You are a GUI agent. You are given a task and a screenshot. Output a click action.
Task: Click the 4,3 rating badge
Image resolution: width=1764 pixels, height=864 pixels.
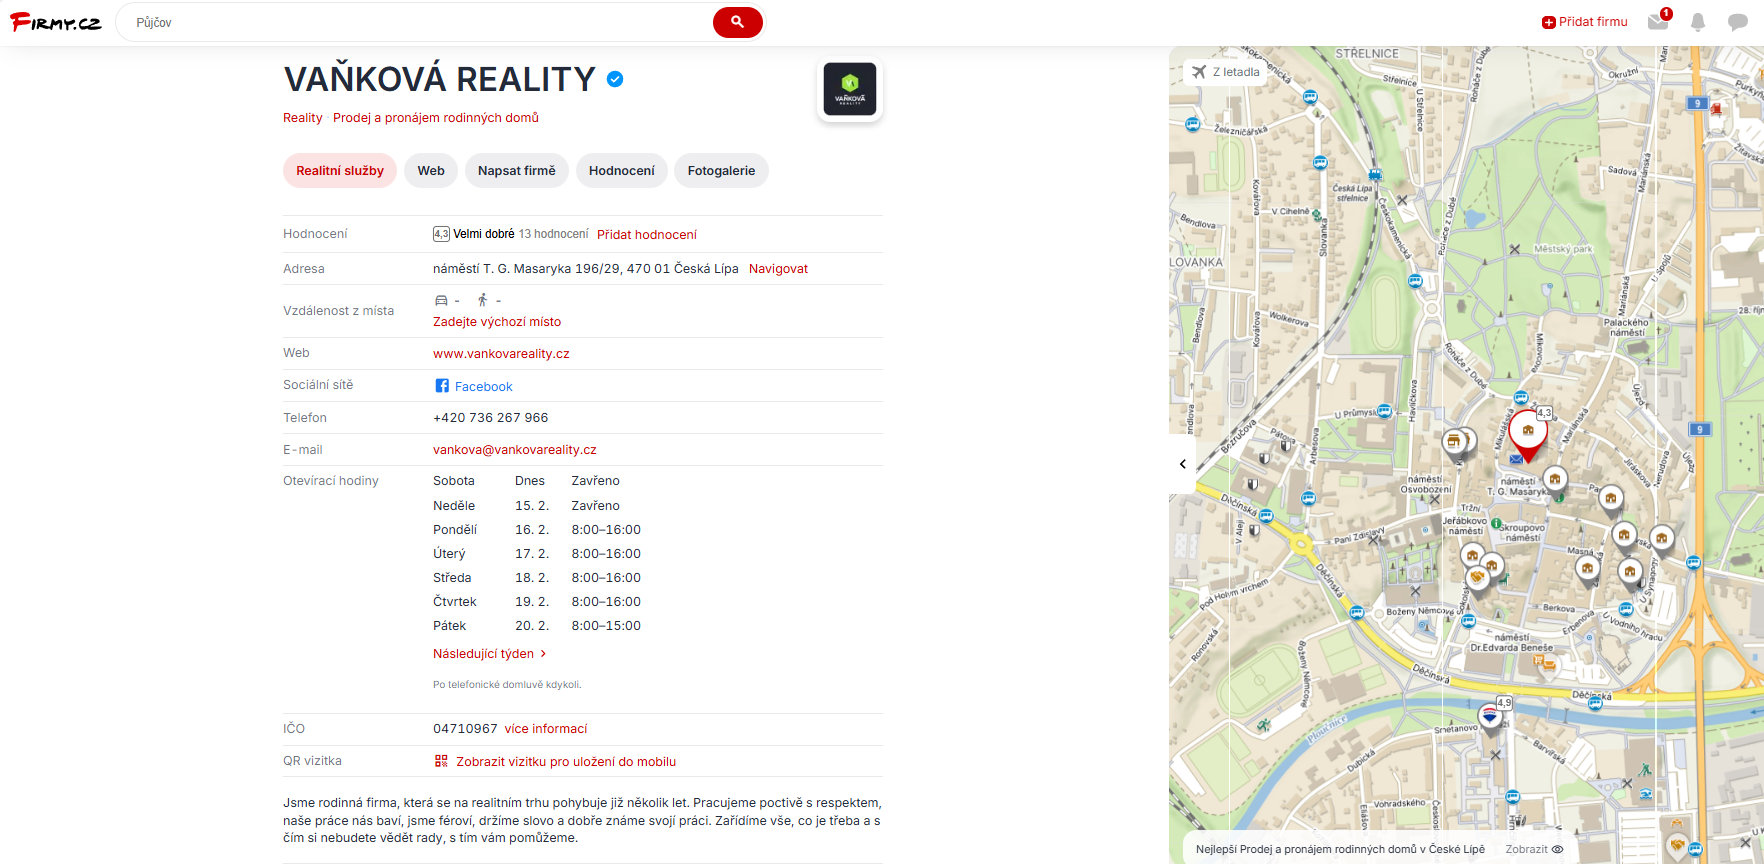pos(441,234)
